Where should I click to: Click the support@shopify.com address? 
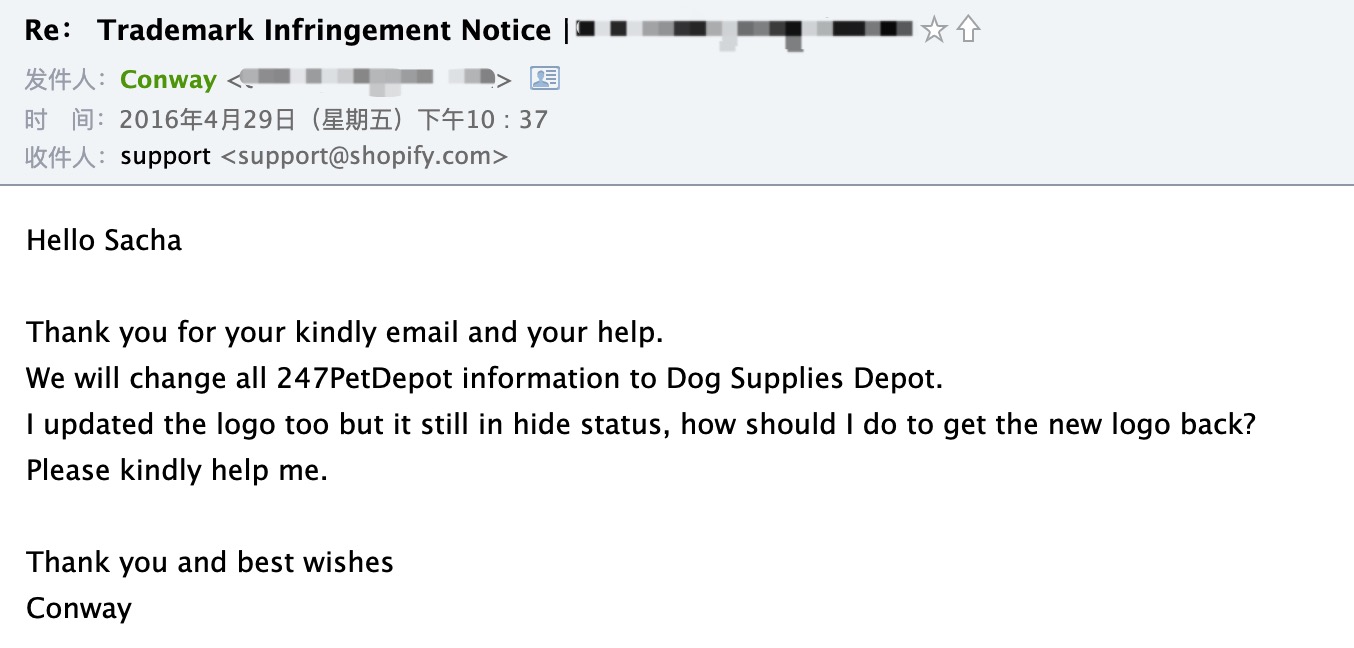pos(364,157)
